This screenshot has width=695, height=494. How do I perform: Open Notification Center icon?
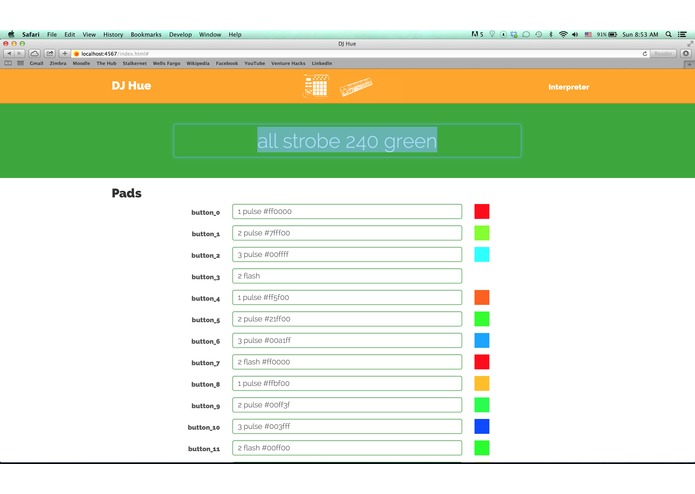coord(682,34)
